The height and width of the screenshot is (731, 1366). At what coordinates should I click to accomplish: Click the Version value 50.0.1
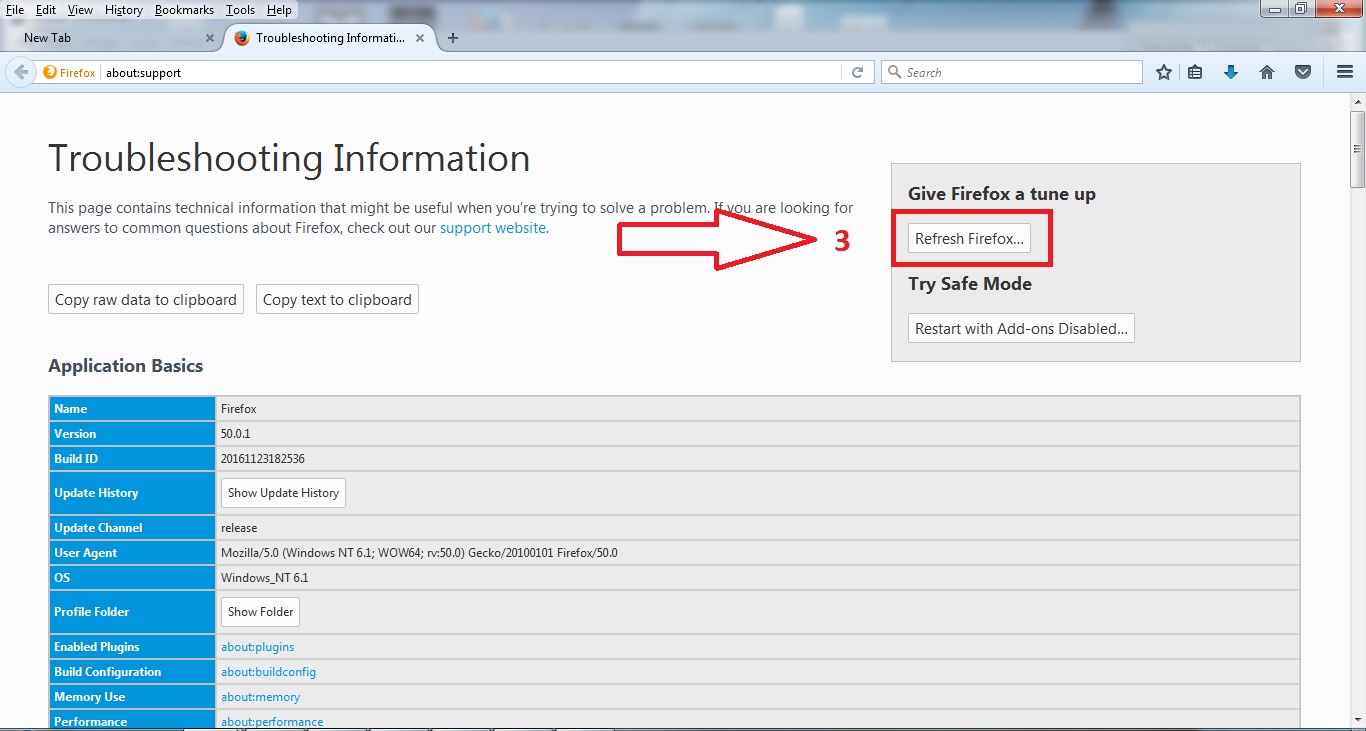point(236,434)
